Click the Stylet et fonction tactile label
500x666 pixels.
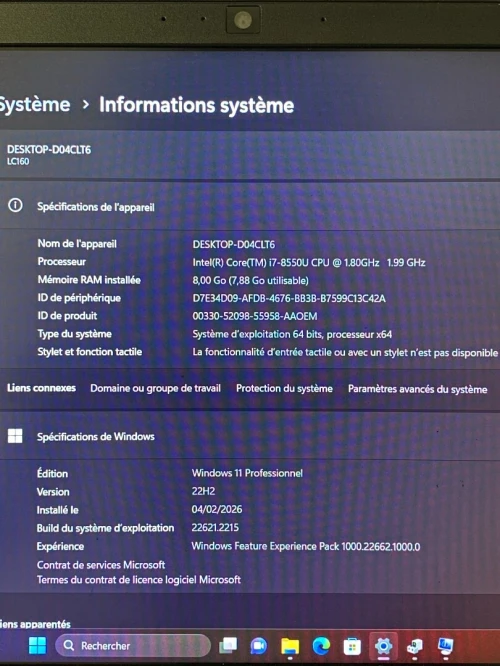90,352
